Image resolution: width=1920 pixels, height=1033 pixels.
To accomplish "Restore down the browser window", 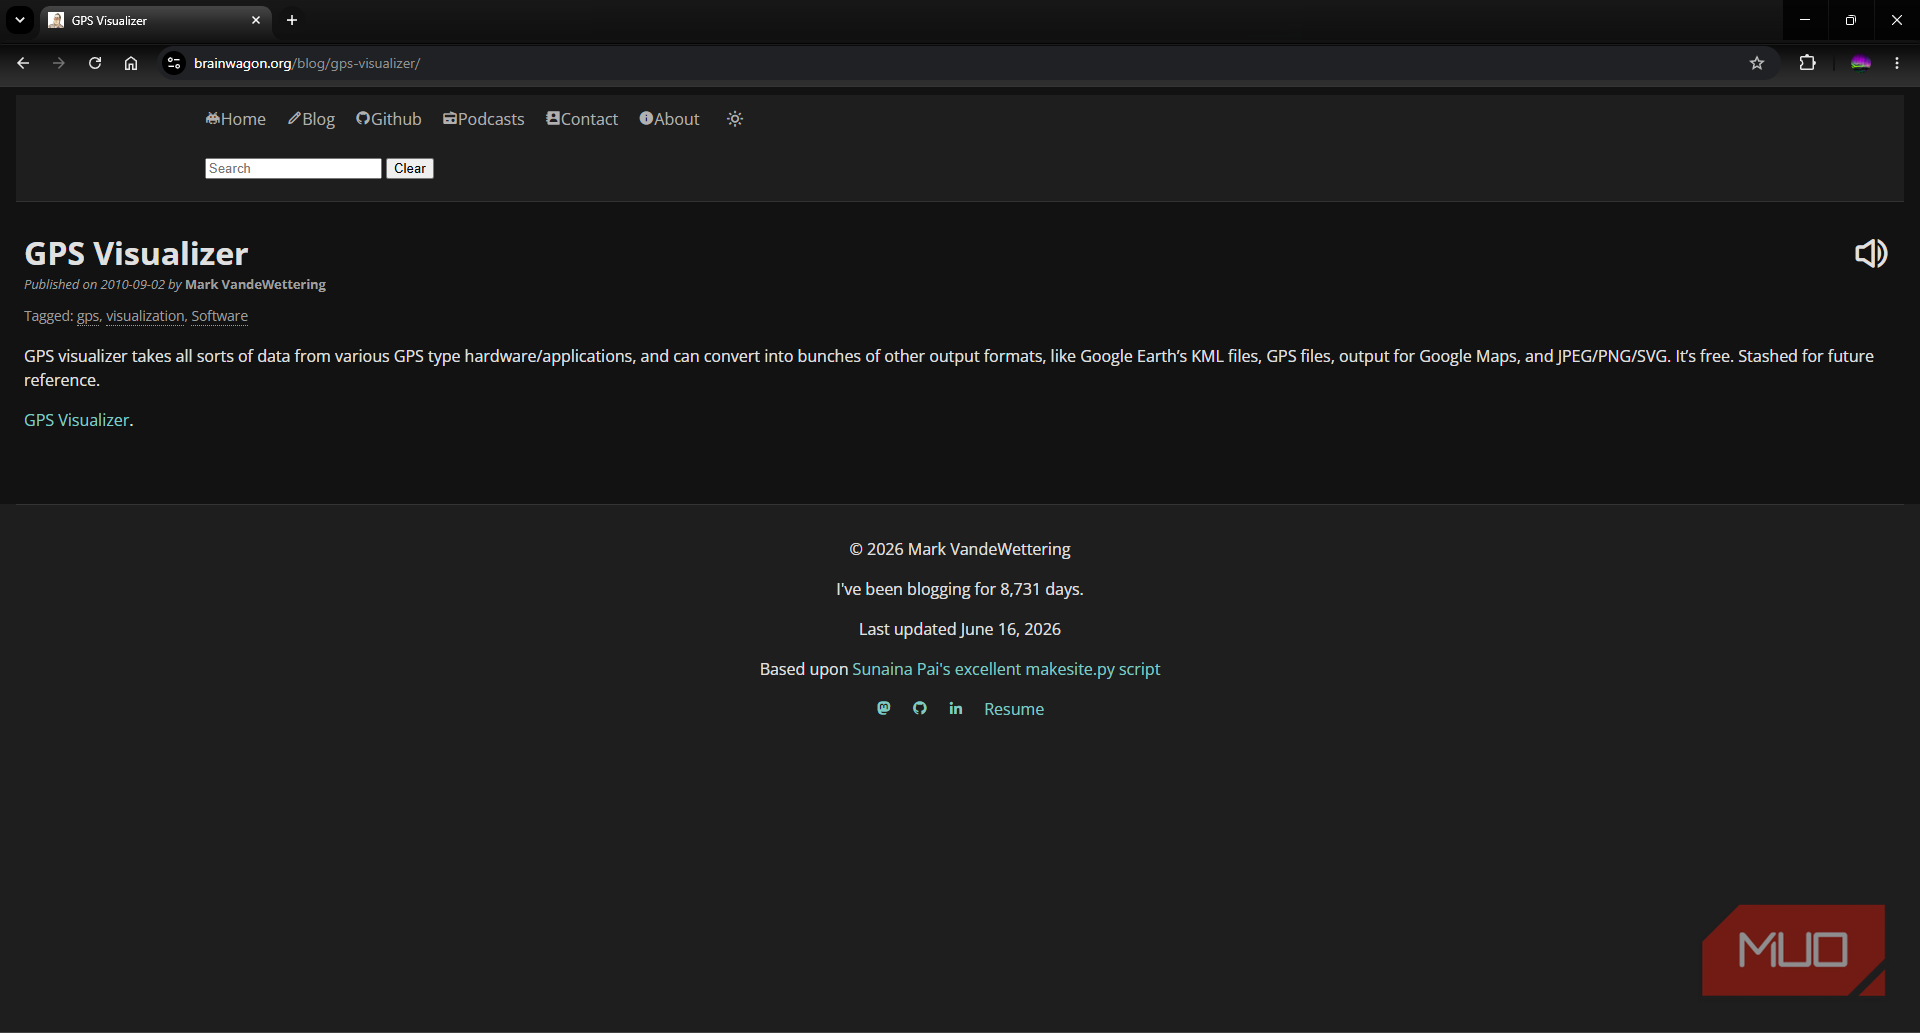I will (1851, 20).
